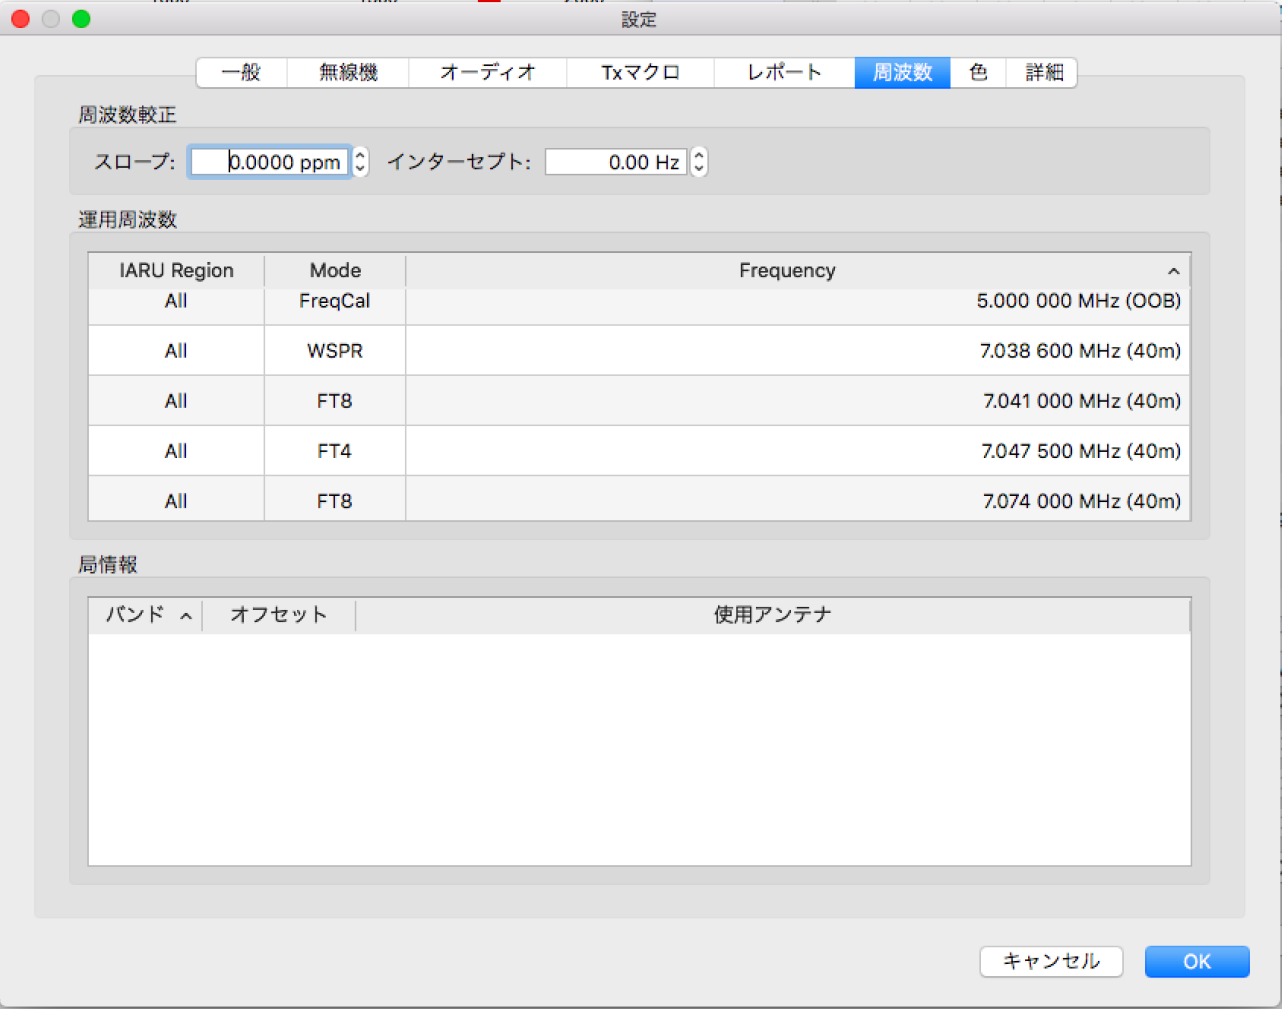
Task: Click the 使用アンテナ column header
Action: pyautogui.click(x=773, y=615)
